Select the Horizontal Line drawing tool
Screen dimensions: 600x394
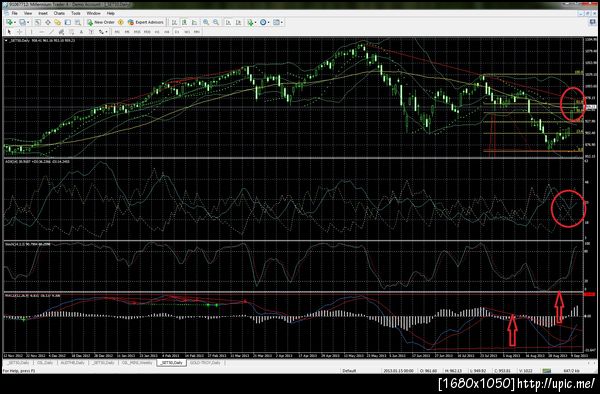click(x=42, y=32)
